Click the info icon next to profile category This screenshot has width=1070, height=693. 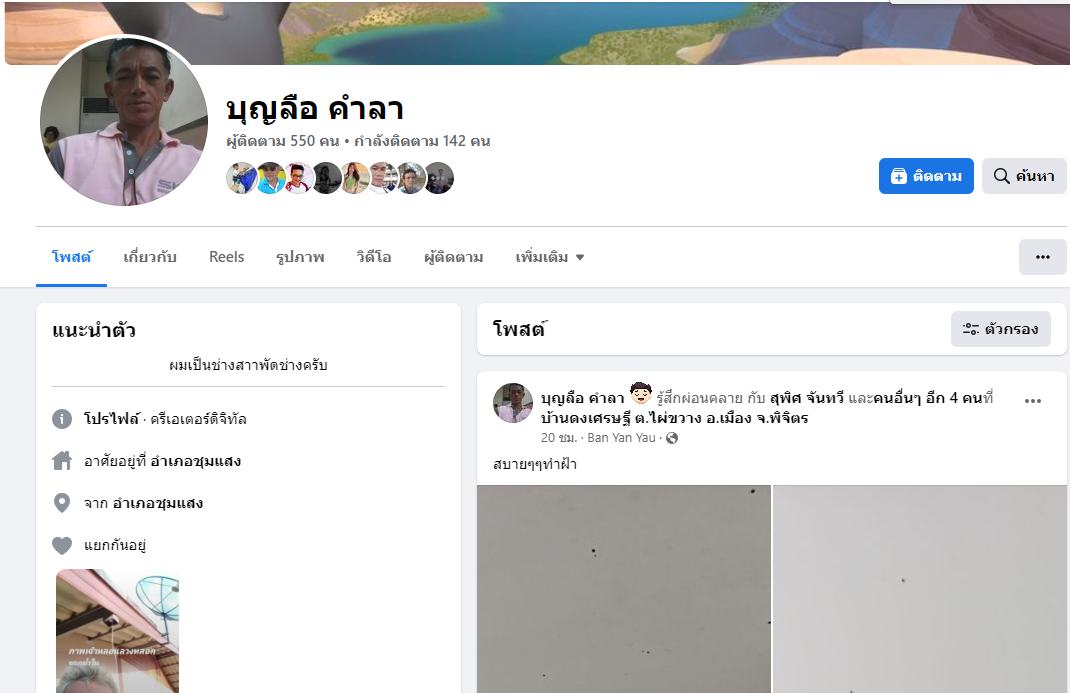pos(62,419)
